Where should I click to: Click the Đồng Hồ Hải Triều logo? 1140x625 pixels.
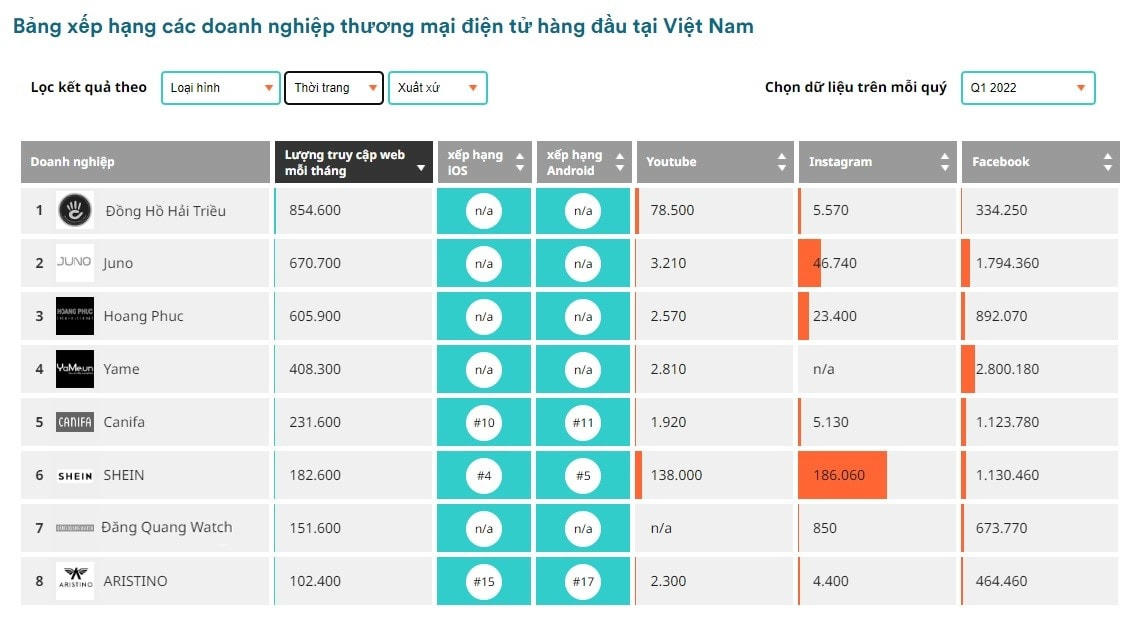point(75,210)
